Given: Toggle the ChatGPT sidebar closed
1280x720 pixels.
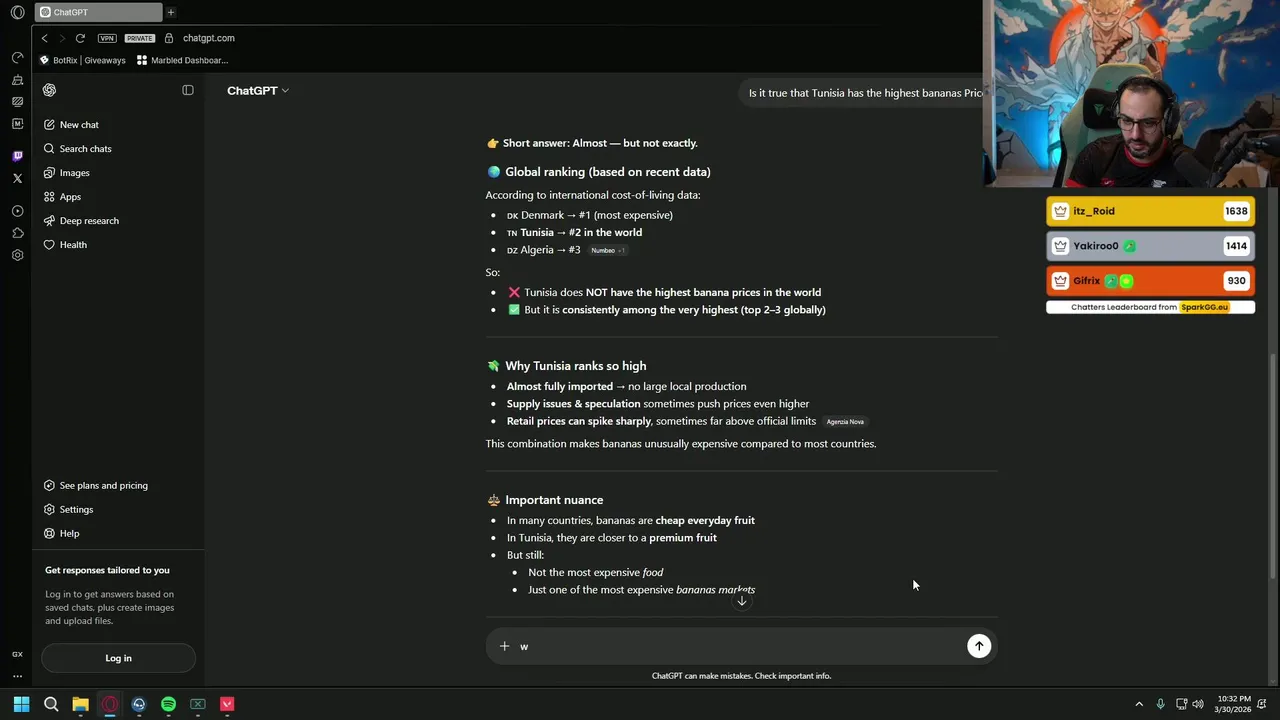Looking at the screenshot, I should [x=188, y=90].
